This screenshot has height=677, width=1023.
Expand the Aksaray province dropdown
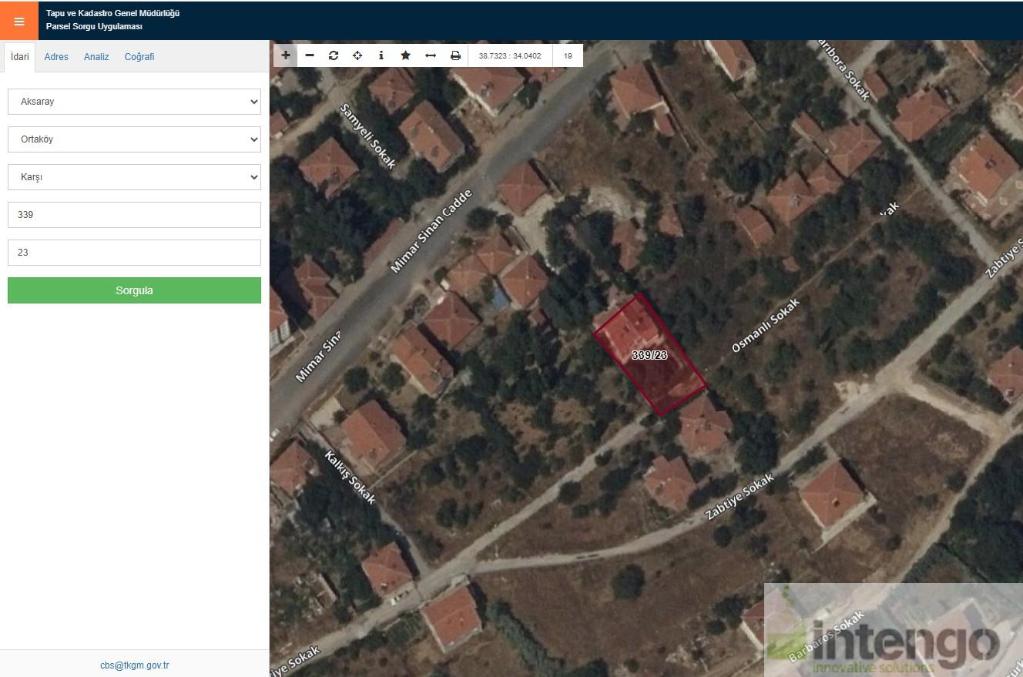[x=134, y=102]
